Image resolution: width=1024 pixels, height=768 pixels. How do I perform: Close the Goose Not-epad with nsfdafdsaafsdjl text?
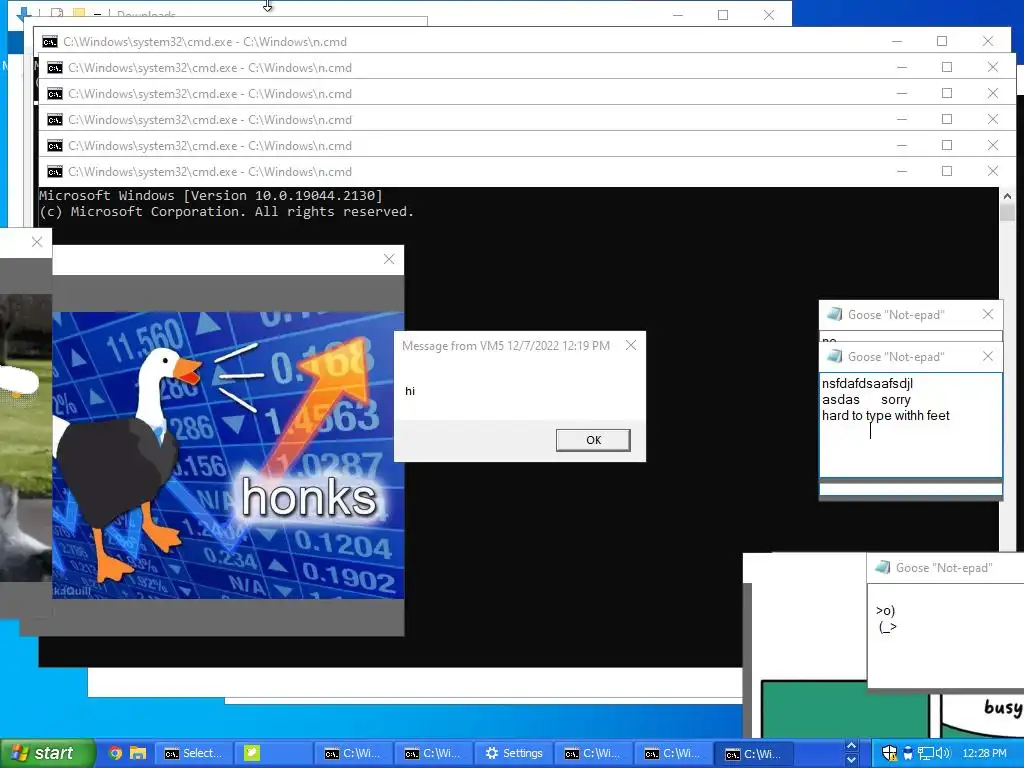[987, 356]
